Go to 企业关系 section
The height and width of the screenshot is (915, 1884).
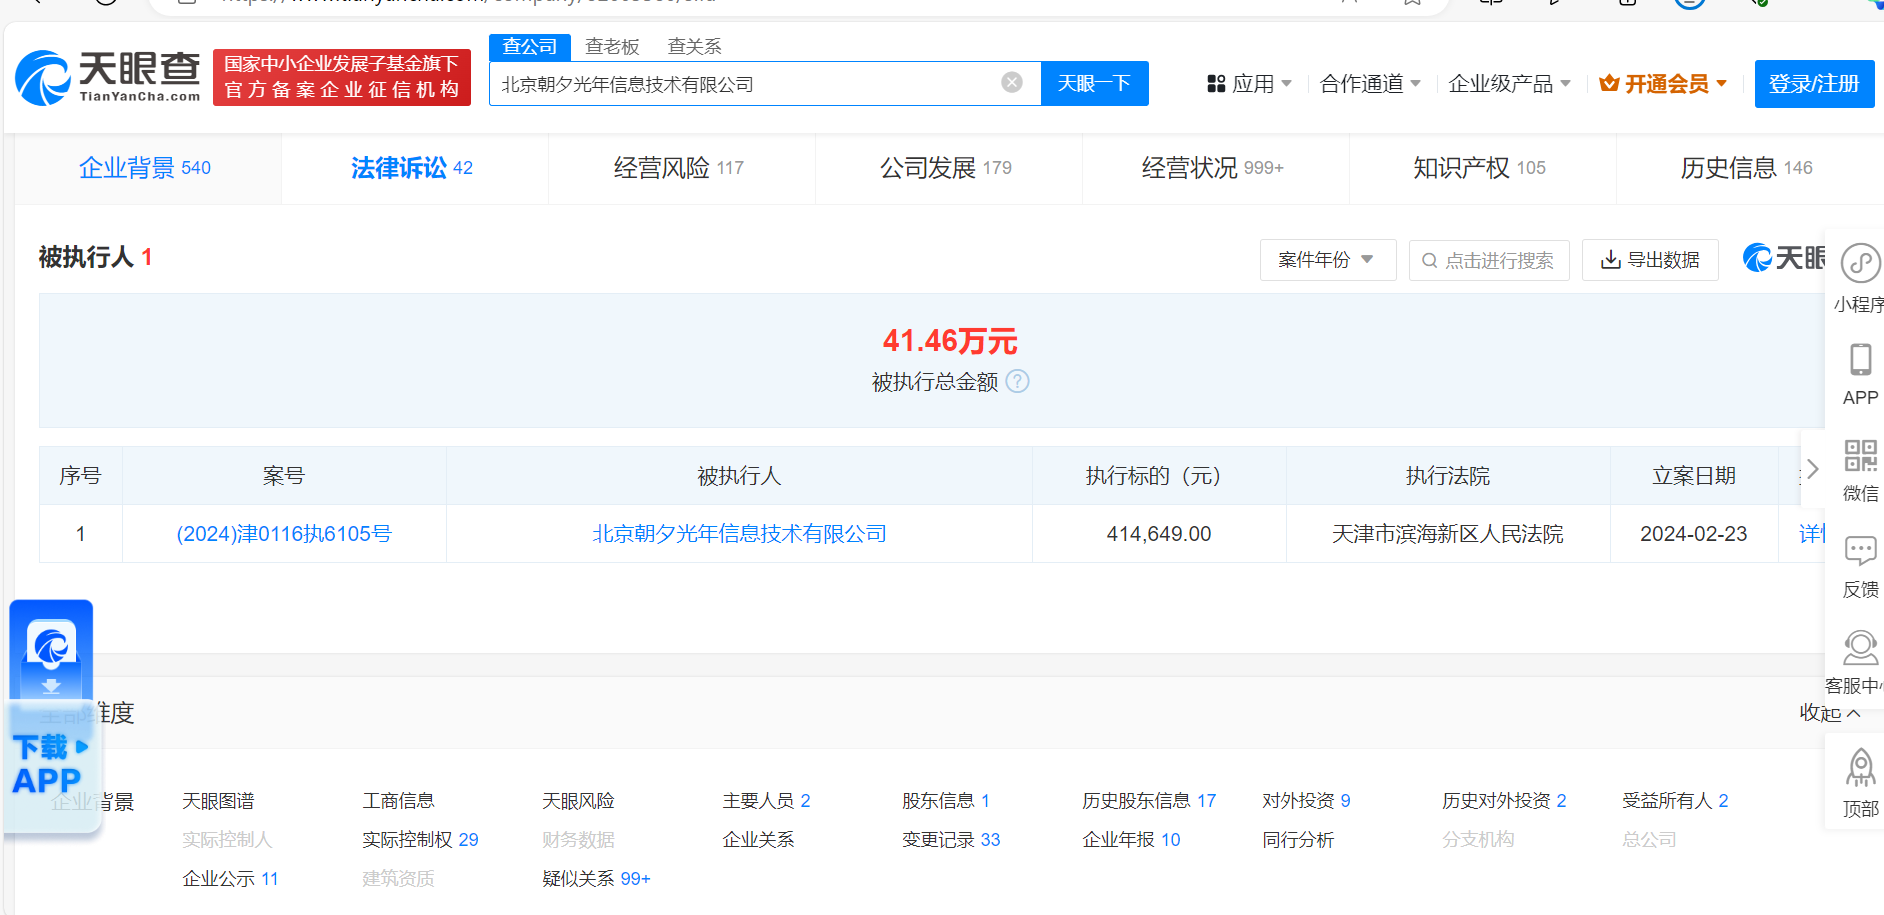(758, 840)
